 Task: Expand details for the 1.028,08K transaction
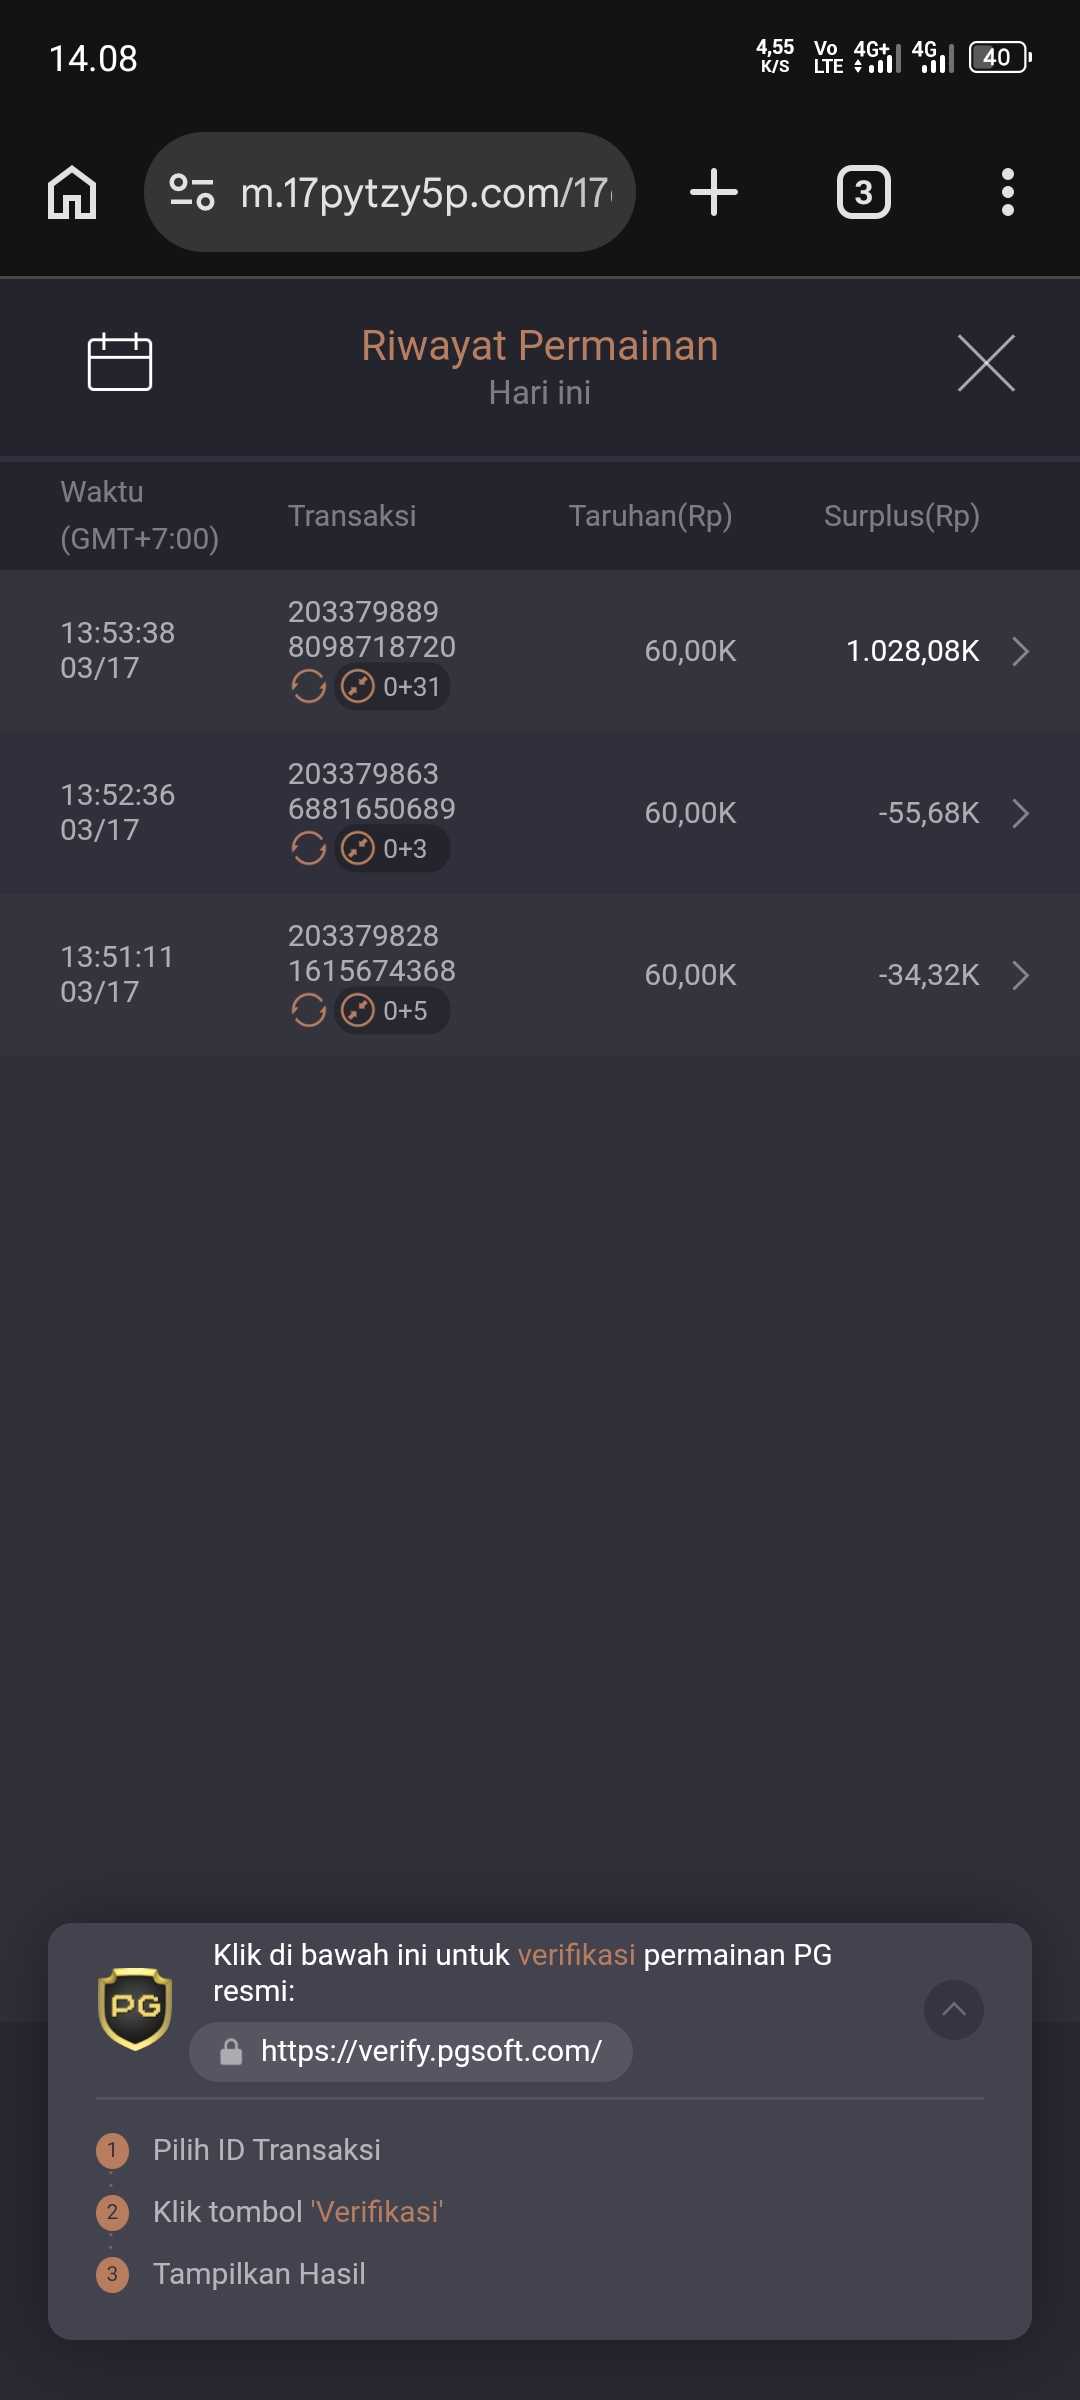point(1020,652)
